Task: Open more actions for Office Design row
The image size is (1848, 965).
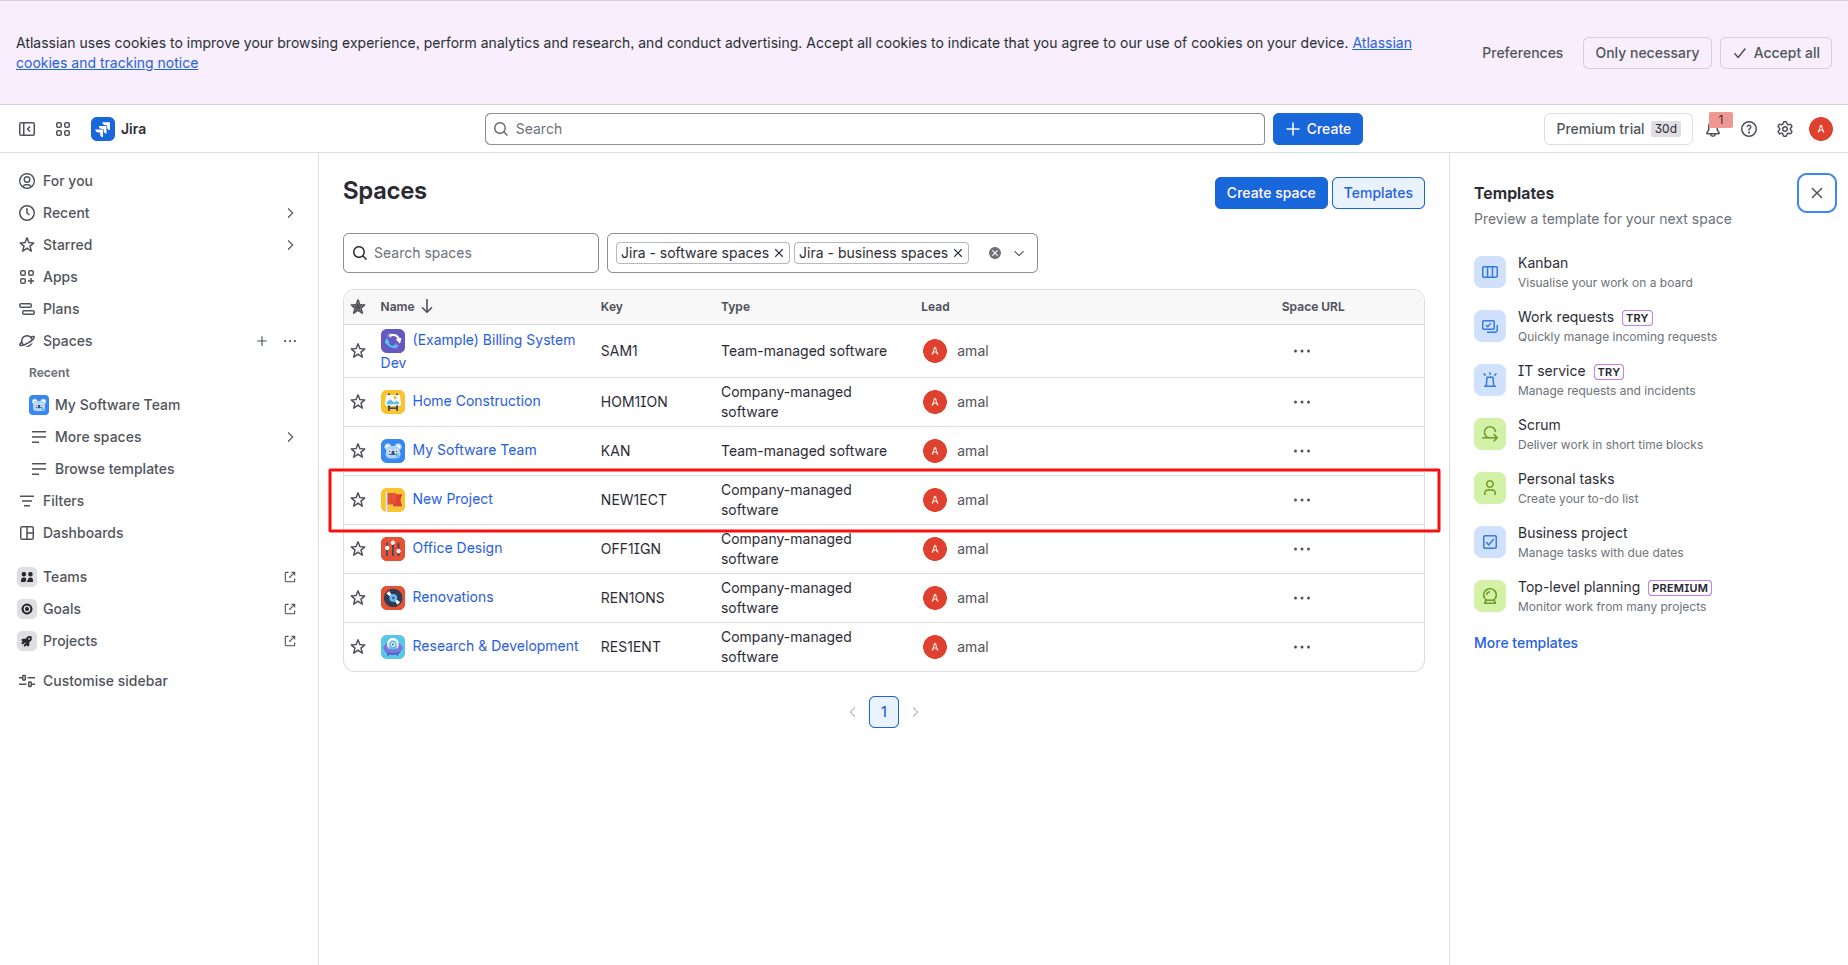Action: pyautogui.click(x=1302, y=549)
